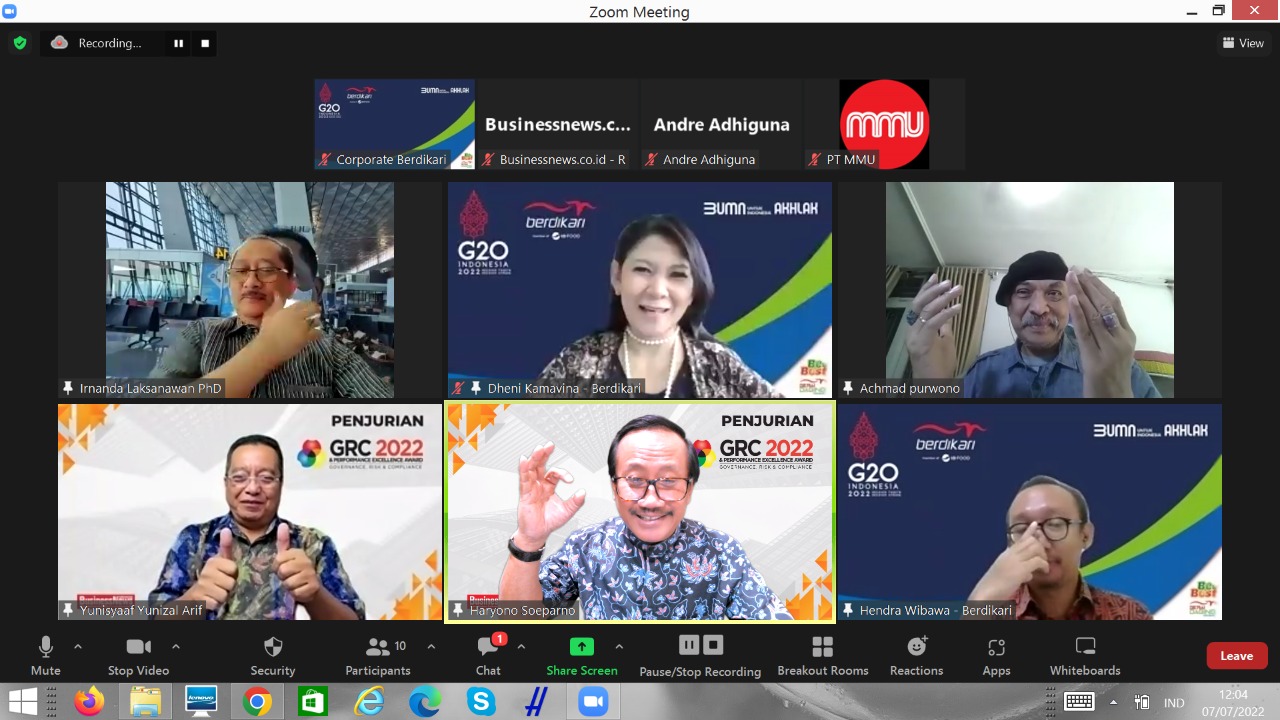This screenshot has height=720, width=1280.
Task: Select the PT MMU participant thumbnail
Action: pyautogui.click(x=885, y=124)
